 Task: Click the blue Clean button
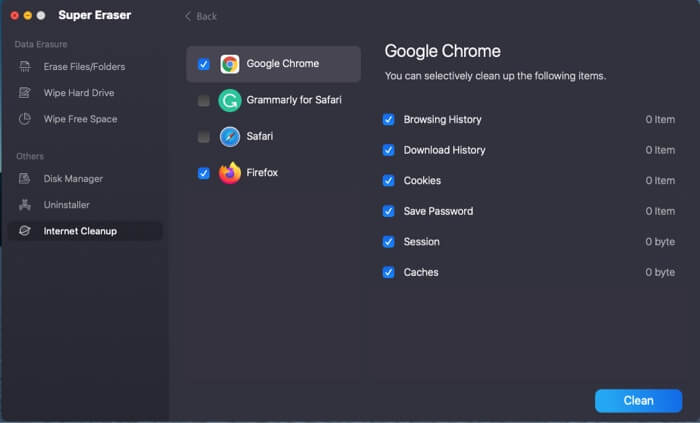coord(638,401)
